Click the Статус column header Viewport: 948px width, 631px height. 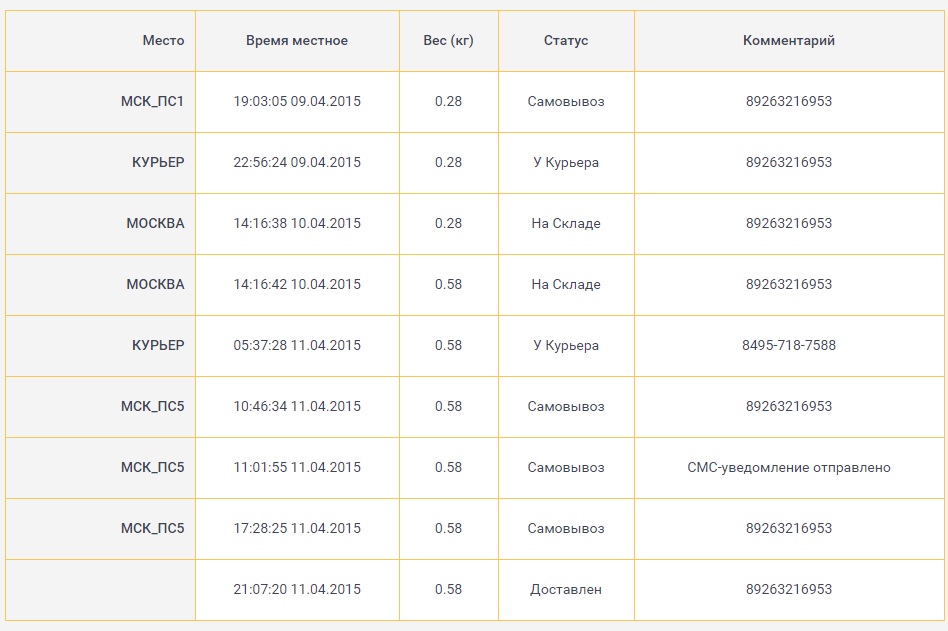click(x=566, y=41)
